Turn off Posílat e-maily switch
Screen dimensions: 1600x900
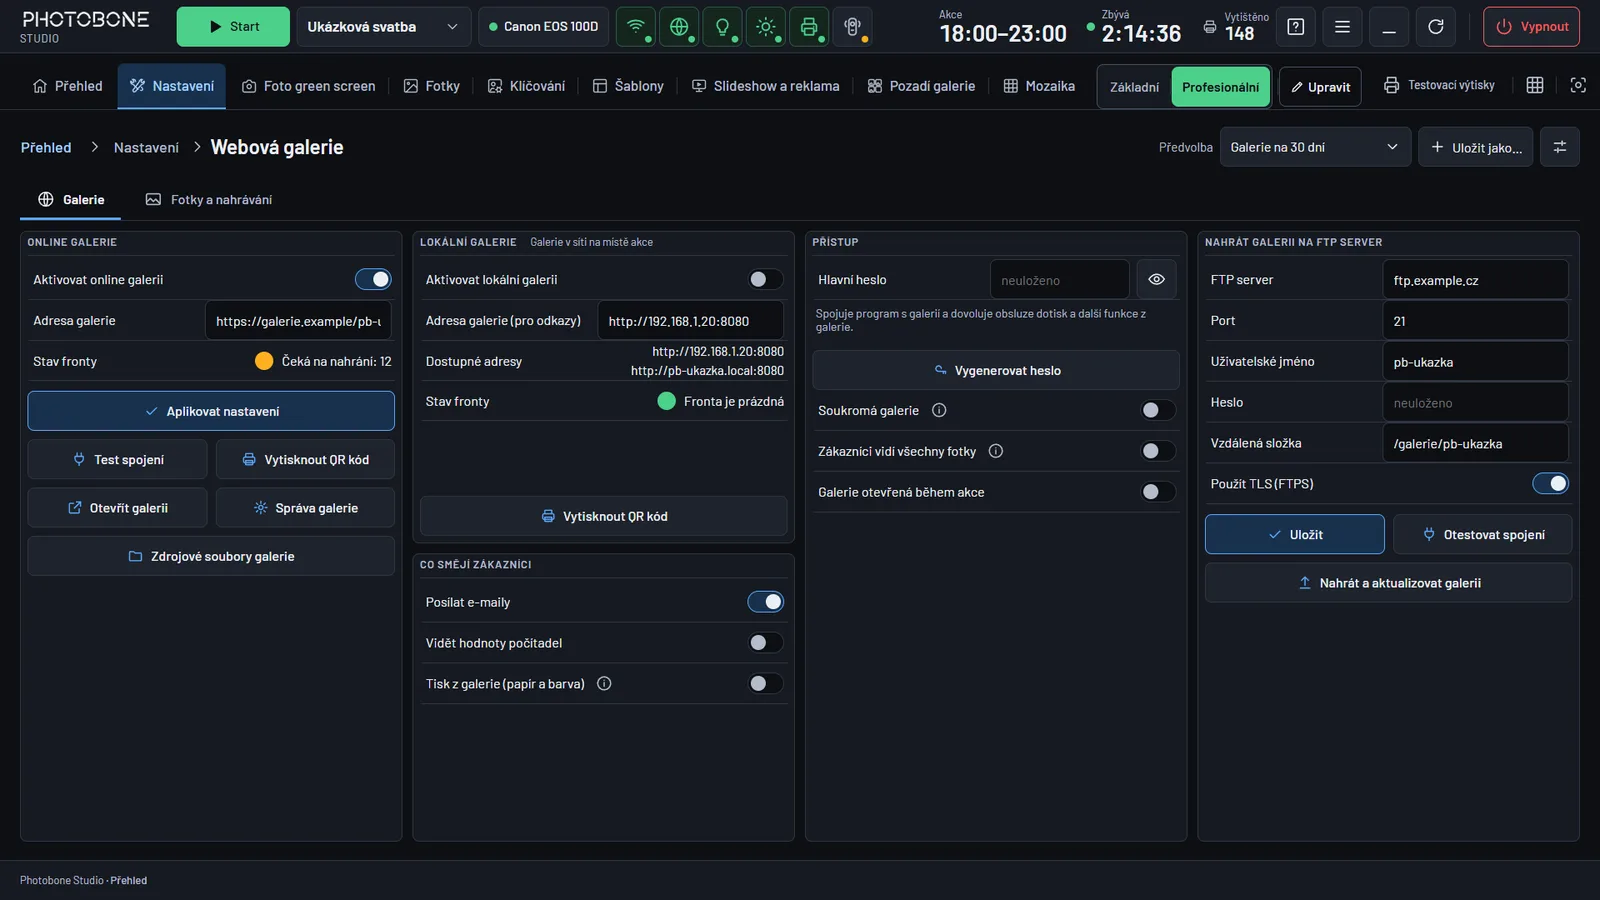pos(766,602)
